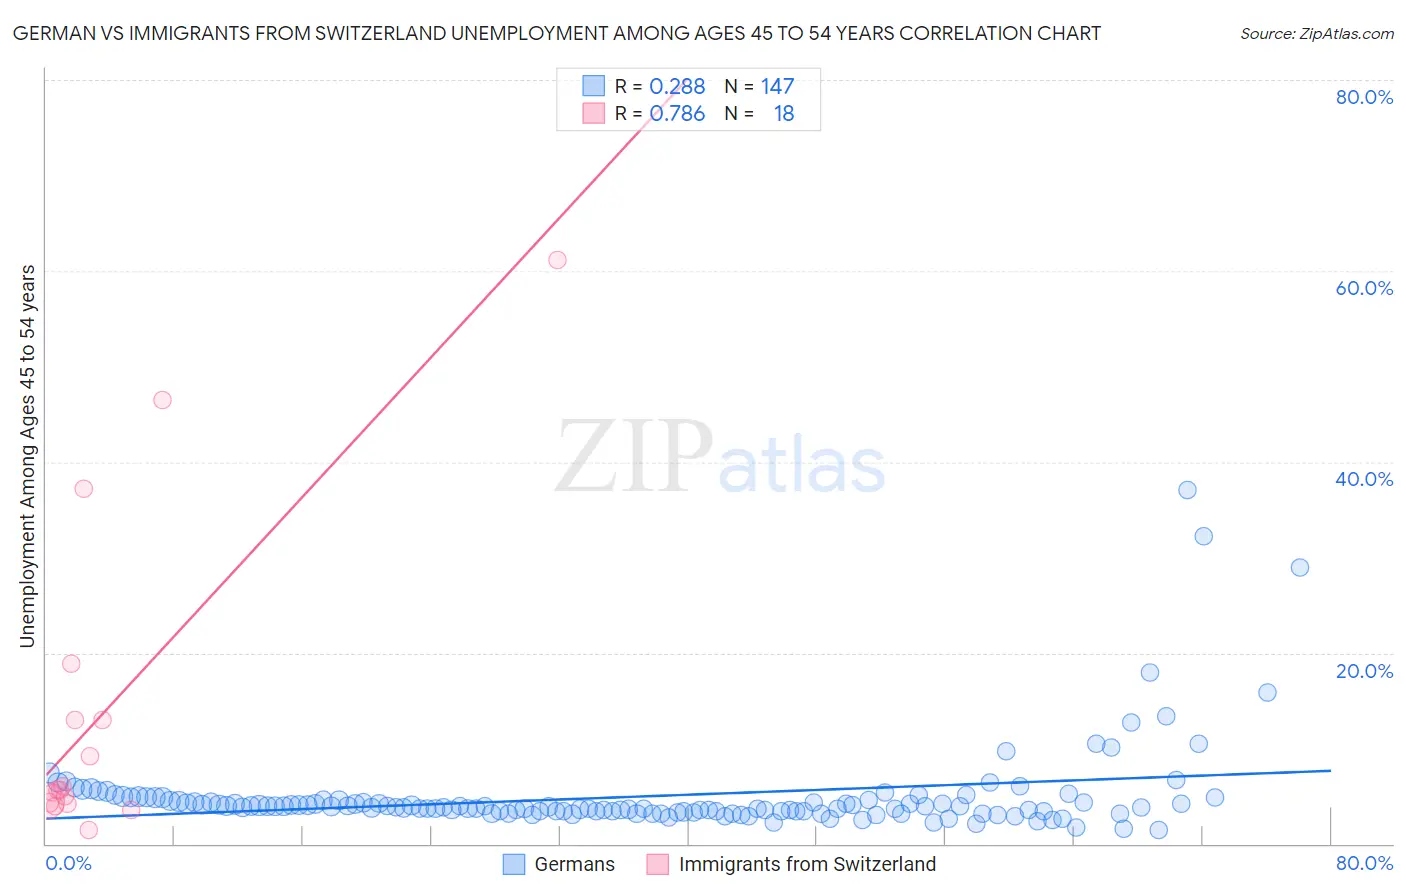Click the Immigrants from Switzerland legend label
1406x892 pixels.
tap(807, 864)
